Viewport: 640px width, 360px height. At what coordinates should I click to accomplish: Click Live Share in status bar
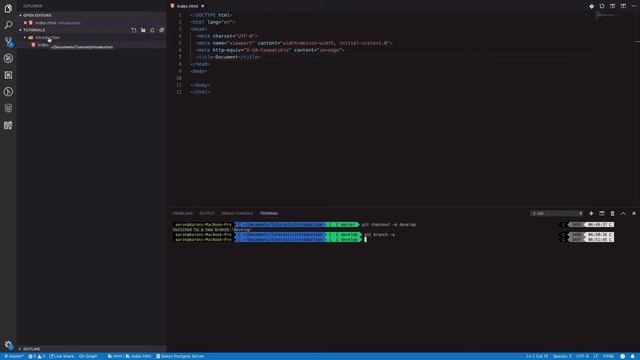pyautogui.click(x=62, y=356)
